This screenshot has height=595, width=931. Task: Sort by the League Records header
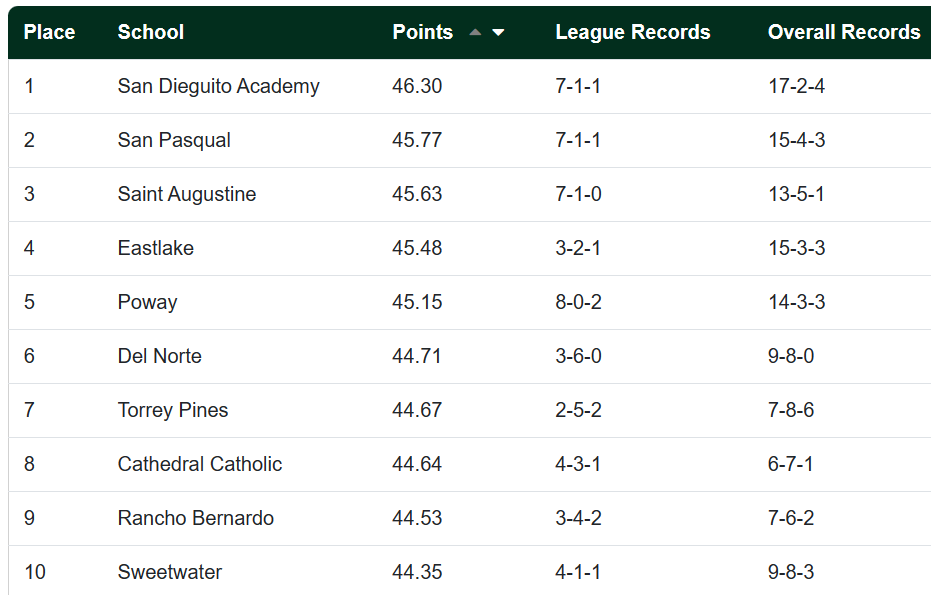(632, 32)
